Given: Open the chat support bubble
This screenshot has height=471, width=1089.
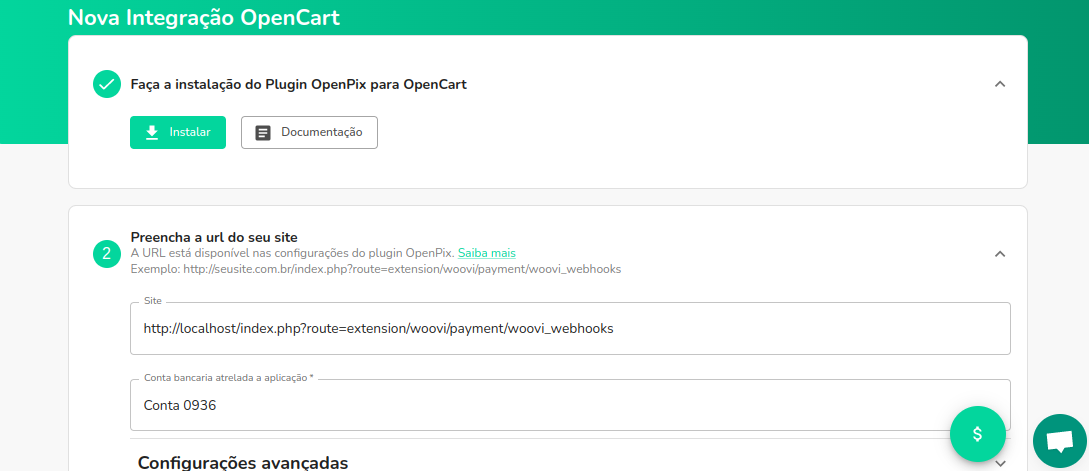Looking at the screenshot, I should pyautogui.click(x=1059, y=441).
